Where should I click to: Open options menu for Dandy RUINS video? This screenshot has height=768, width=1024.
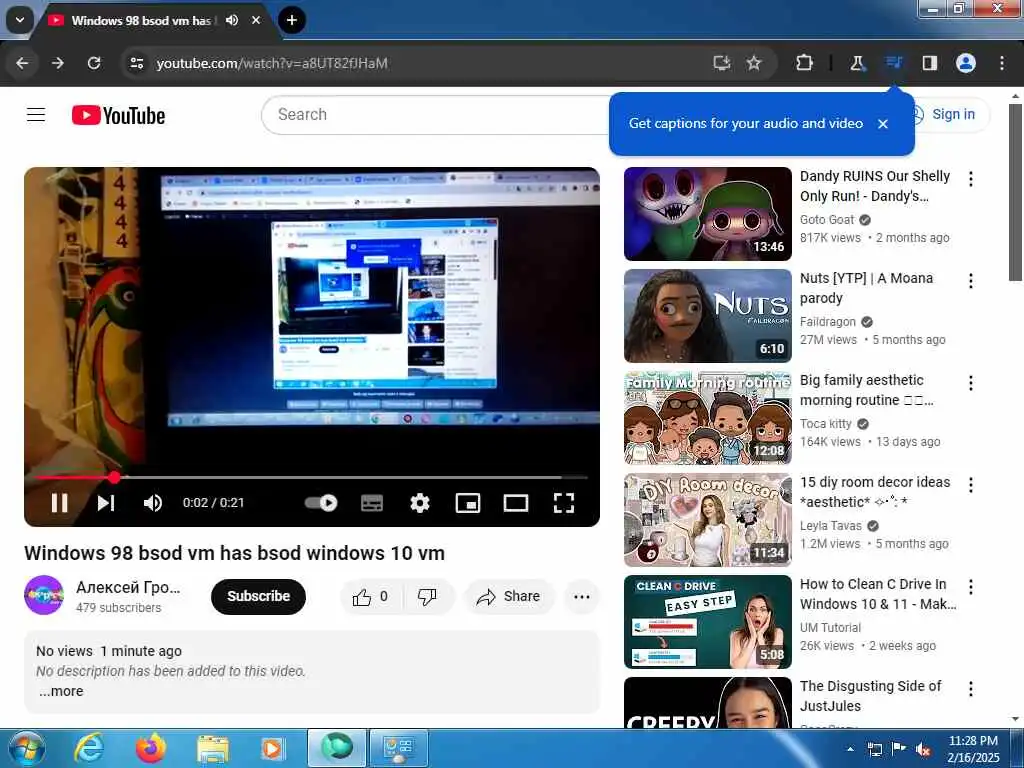(971, 179)
